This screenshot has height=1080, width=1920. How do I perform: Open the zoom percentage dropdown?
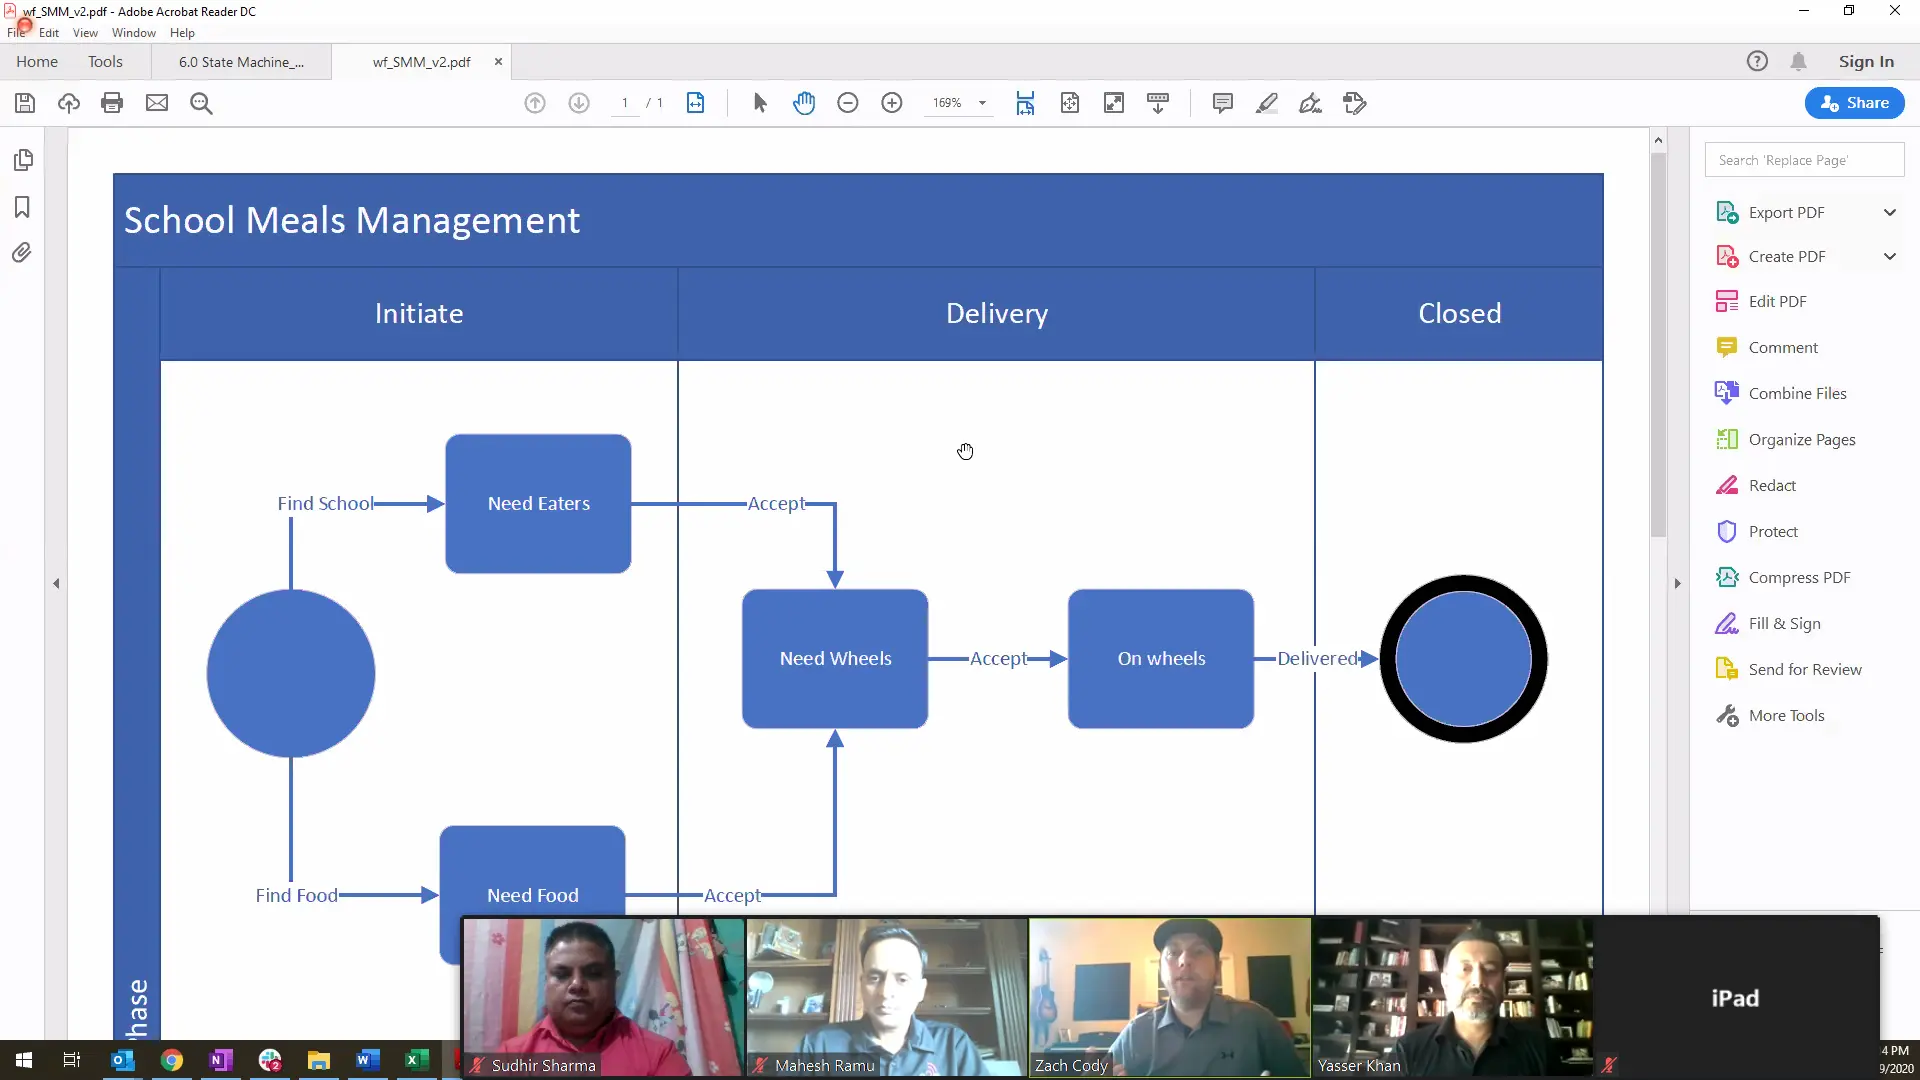click(x=982, y=103)
